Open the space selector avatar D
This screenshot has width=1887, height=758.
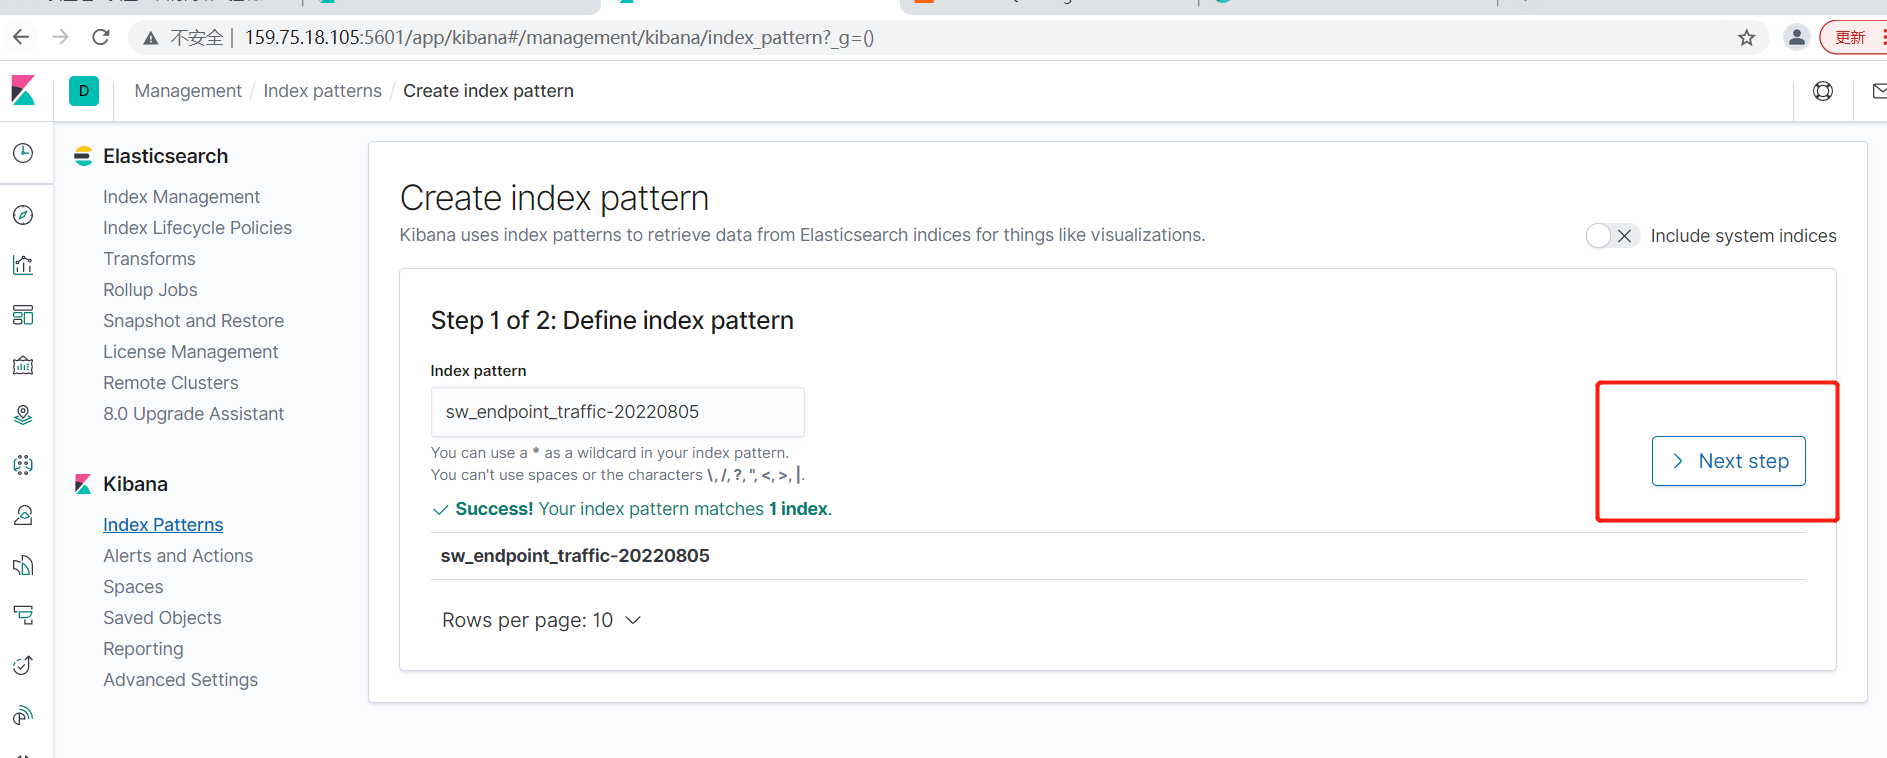(x=84, y=91)
